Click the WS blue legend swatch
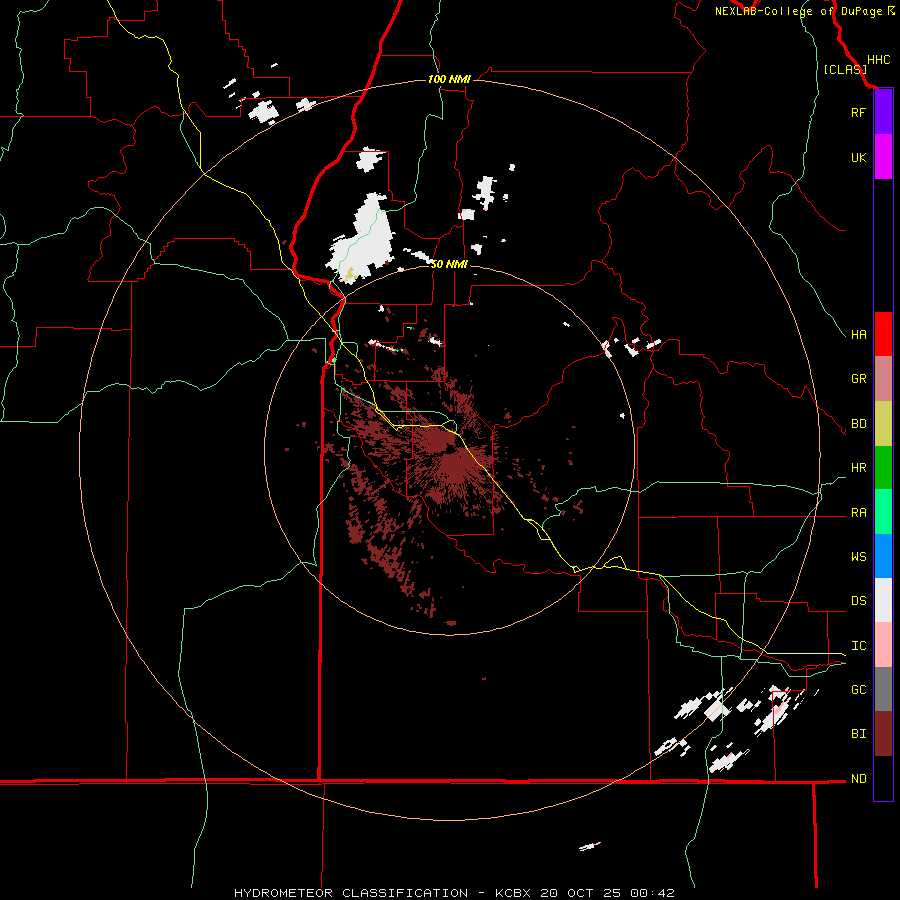Screen dimensions: 900x900 [x=883, y=556]
